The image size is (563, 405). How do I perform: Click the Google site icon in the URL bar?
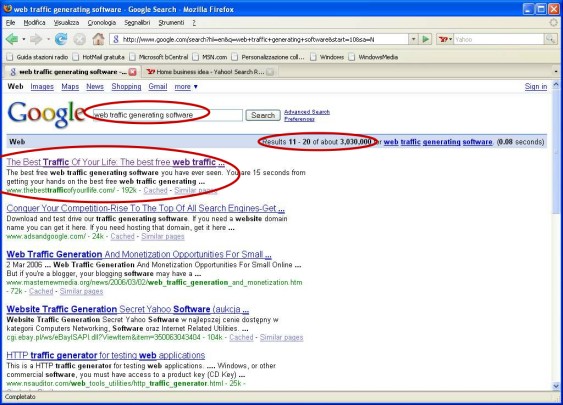point(116,39)
